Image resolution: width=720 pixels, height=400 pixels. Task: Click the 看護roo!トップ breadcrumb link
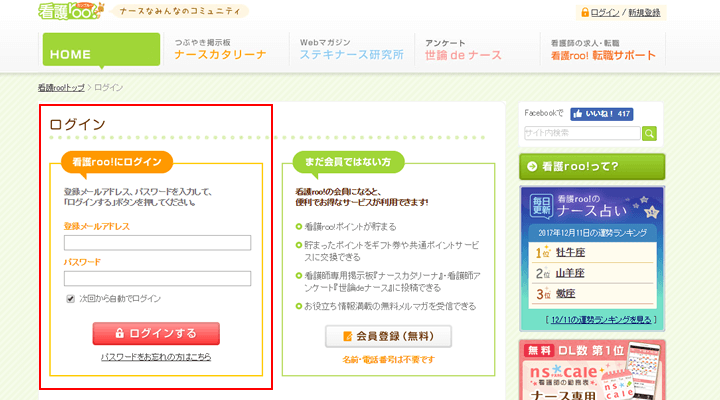pyautogui.click(x=61, y=88)
